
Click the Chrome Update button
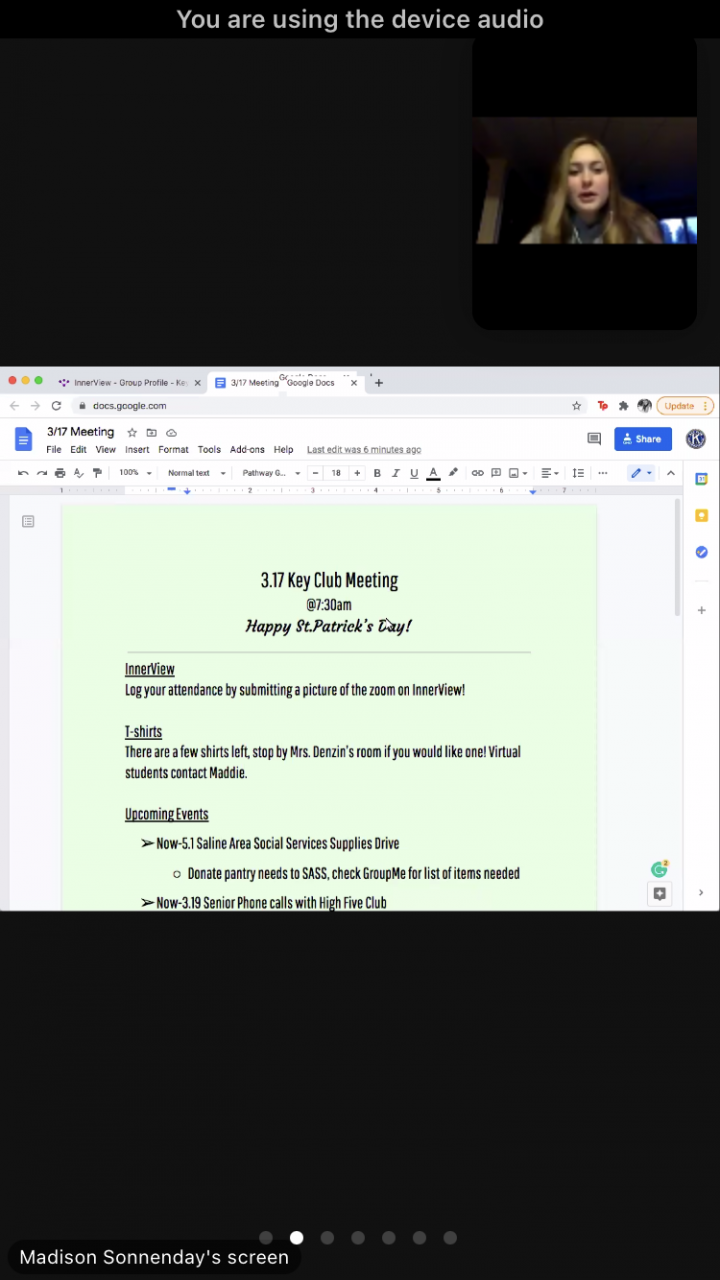[685, 406]
